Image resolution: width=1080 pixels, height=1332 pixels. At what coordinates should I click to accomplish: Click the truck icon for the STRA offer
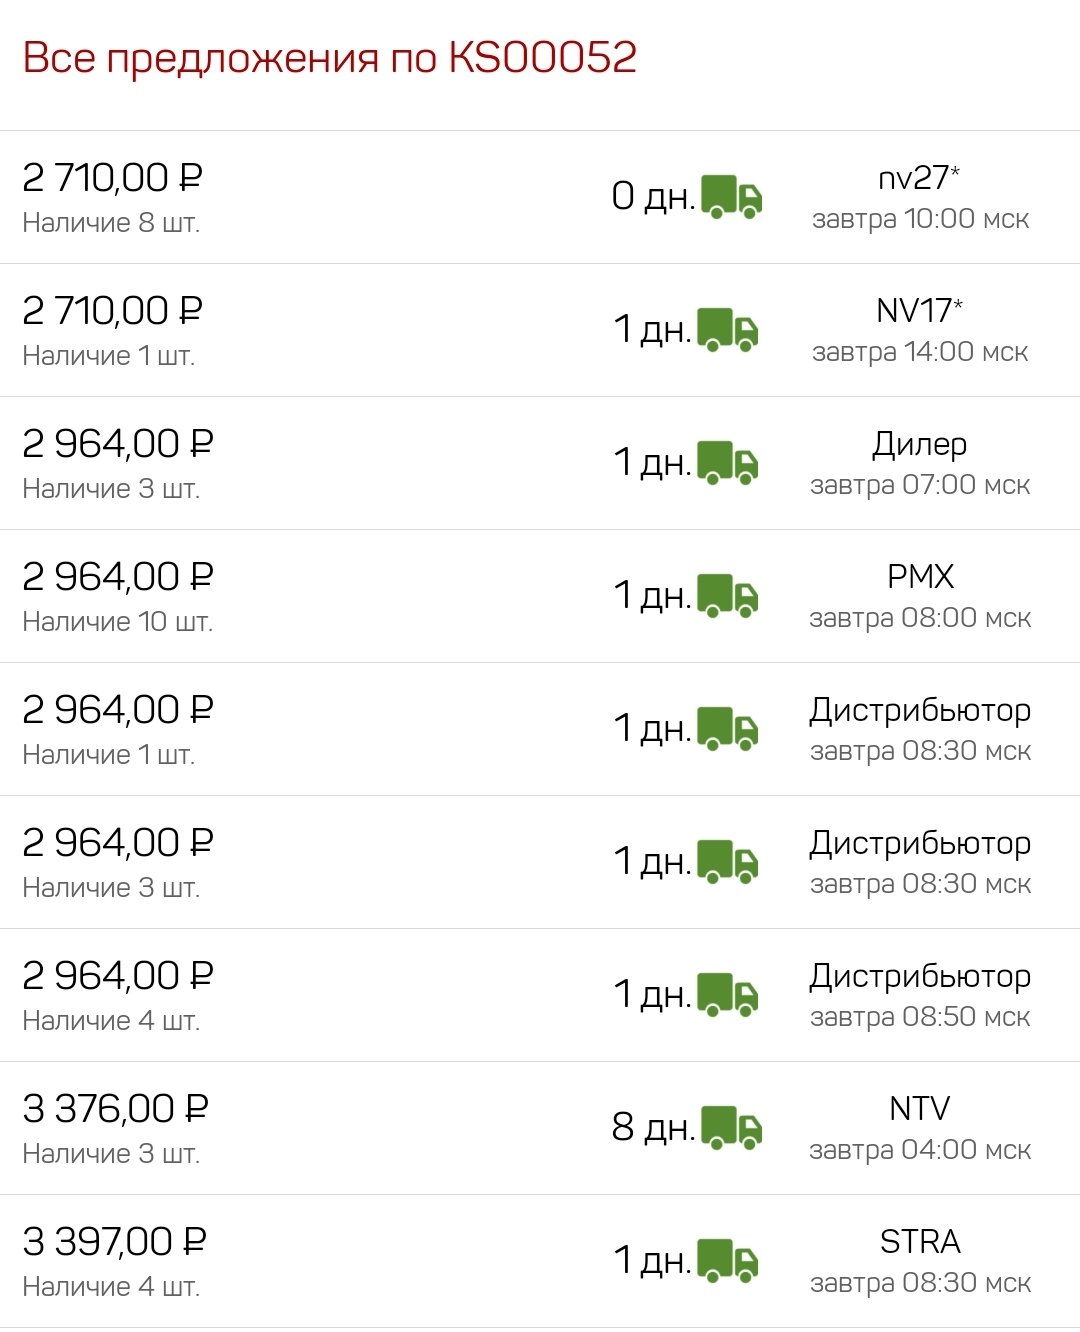click(728, 1261)
